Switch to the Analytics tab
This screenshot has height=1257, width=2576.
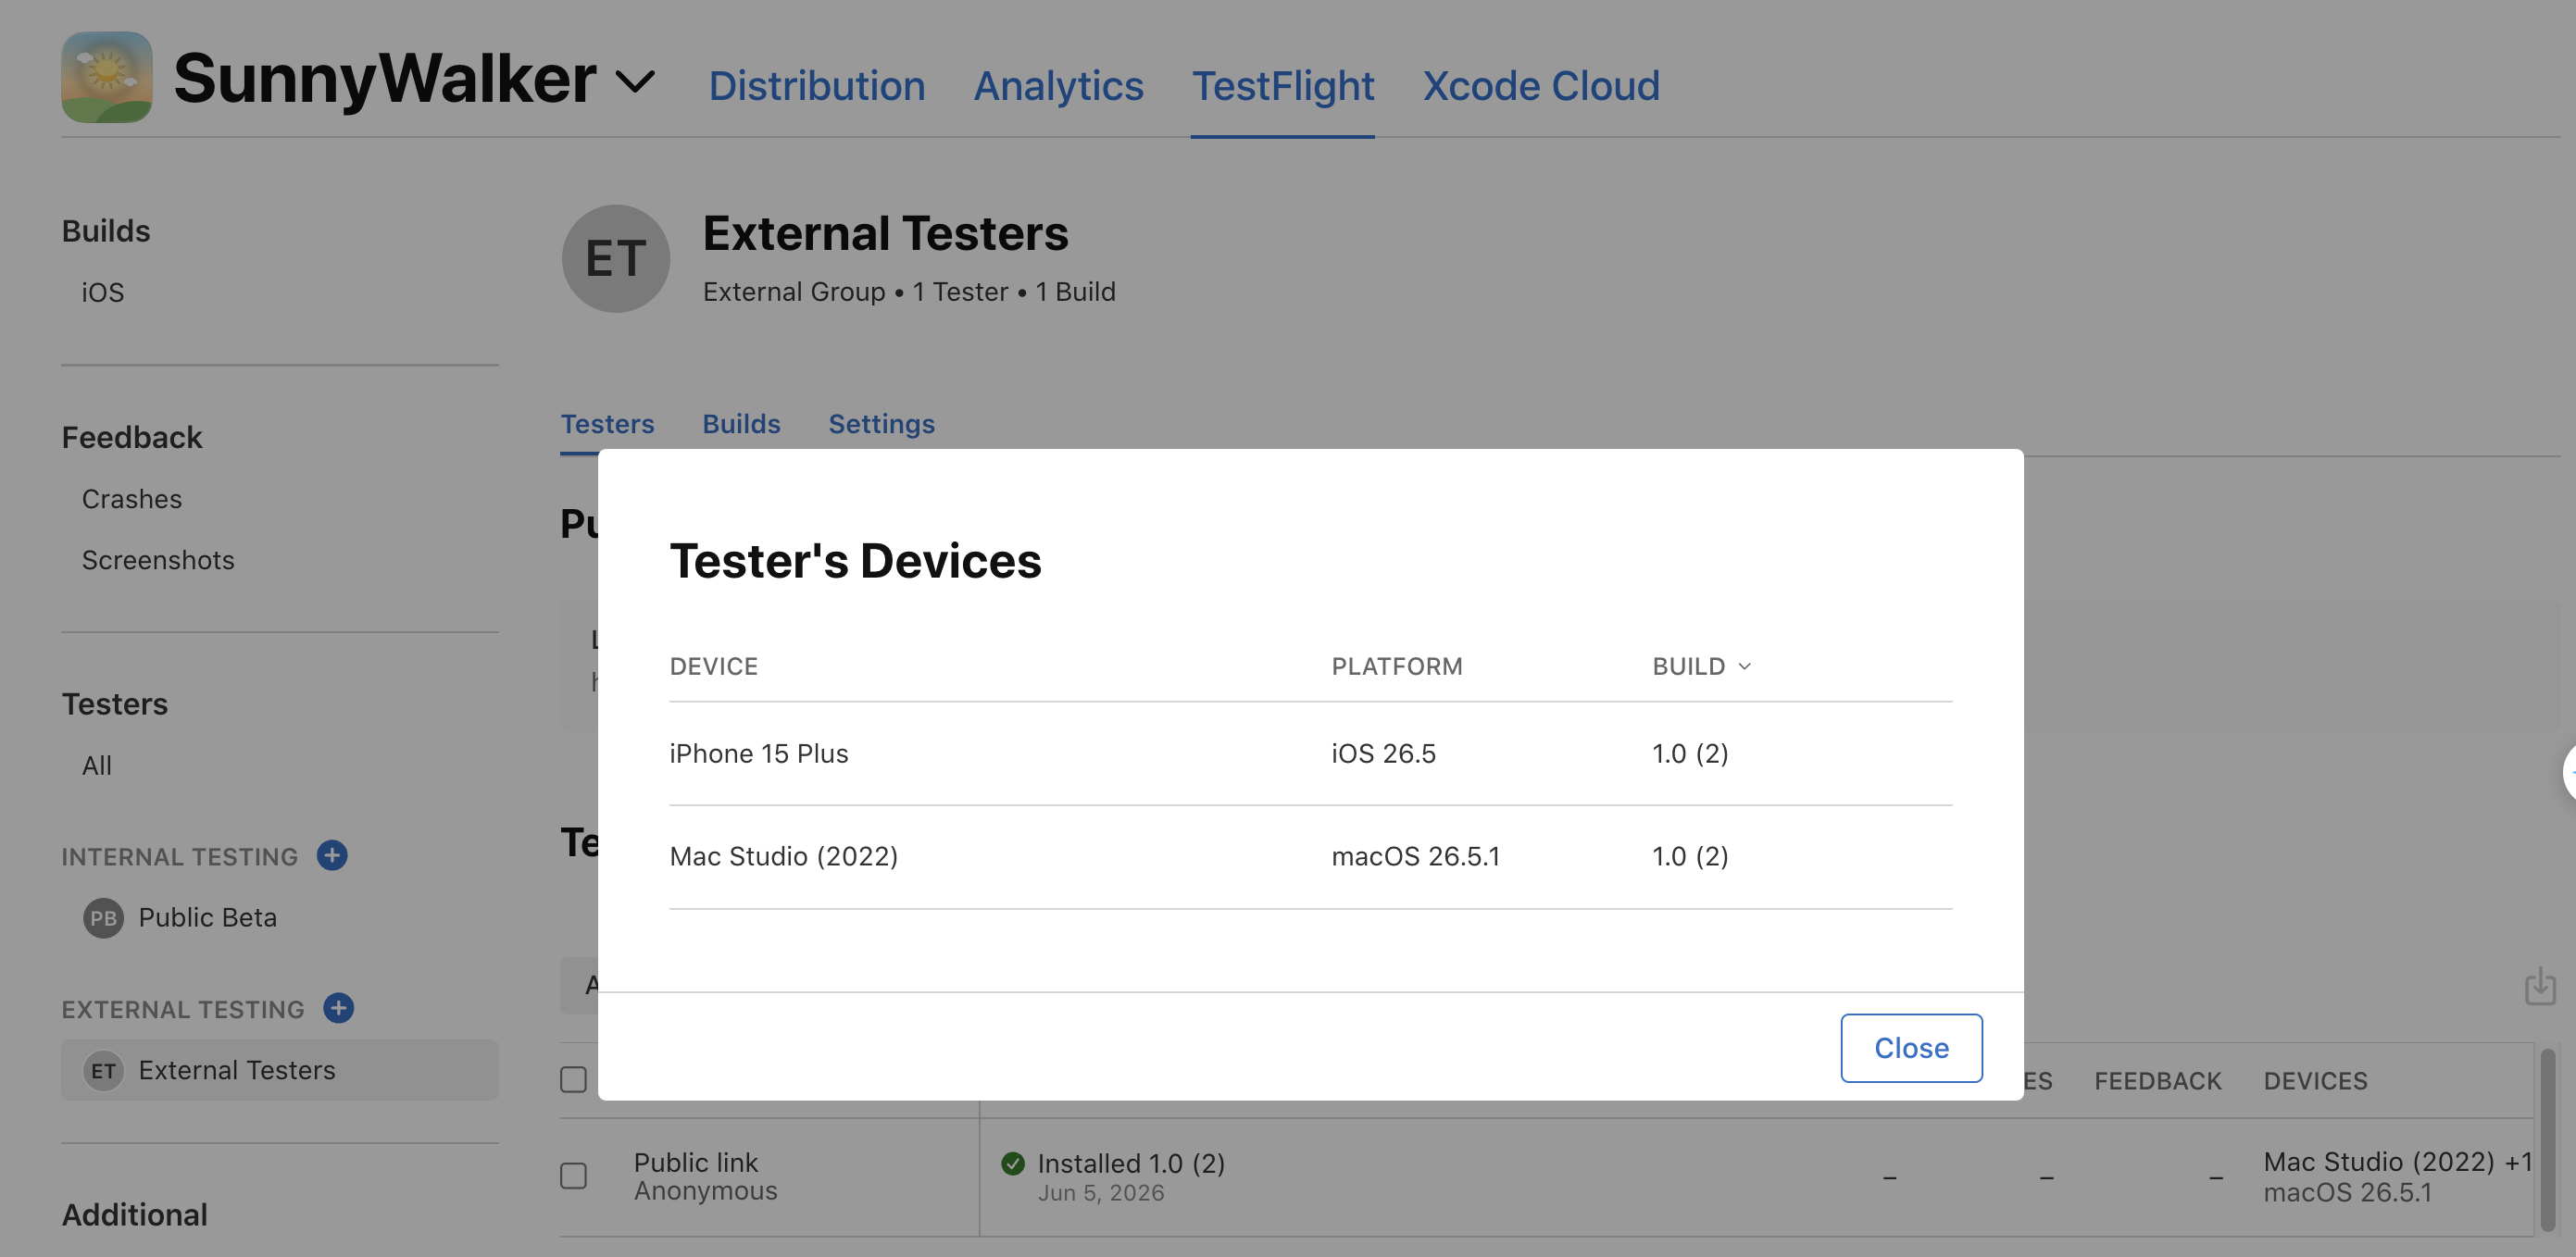coord(1058,85)
